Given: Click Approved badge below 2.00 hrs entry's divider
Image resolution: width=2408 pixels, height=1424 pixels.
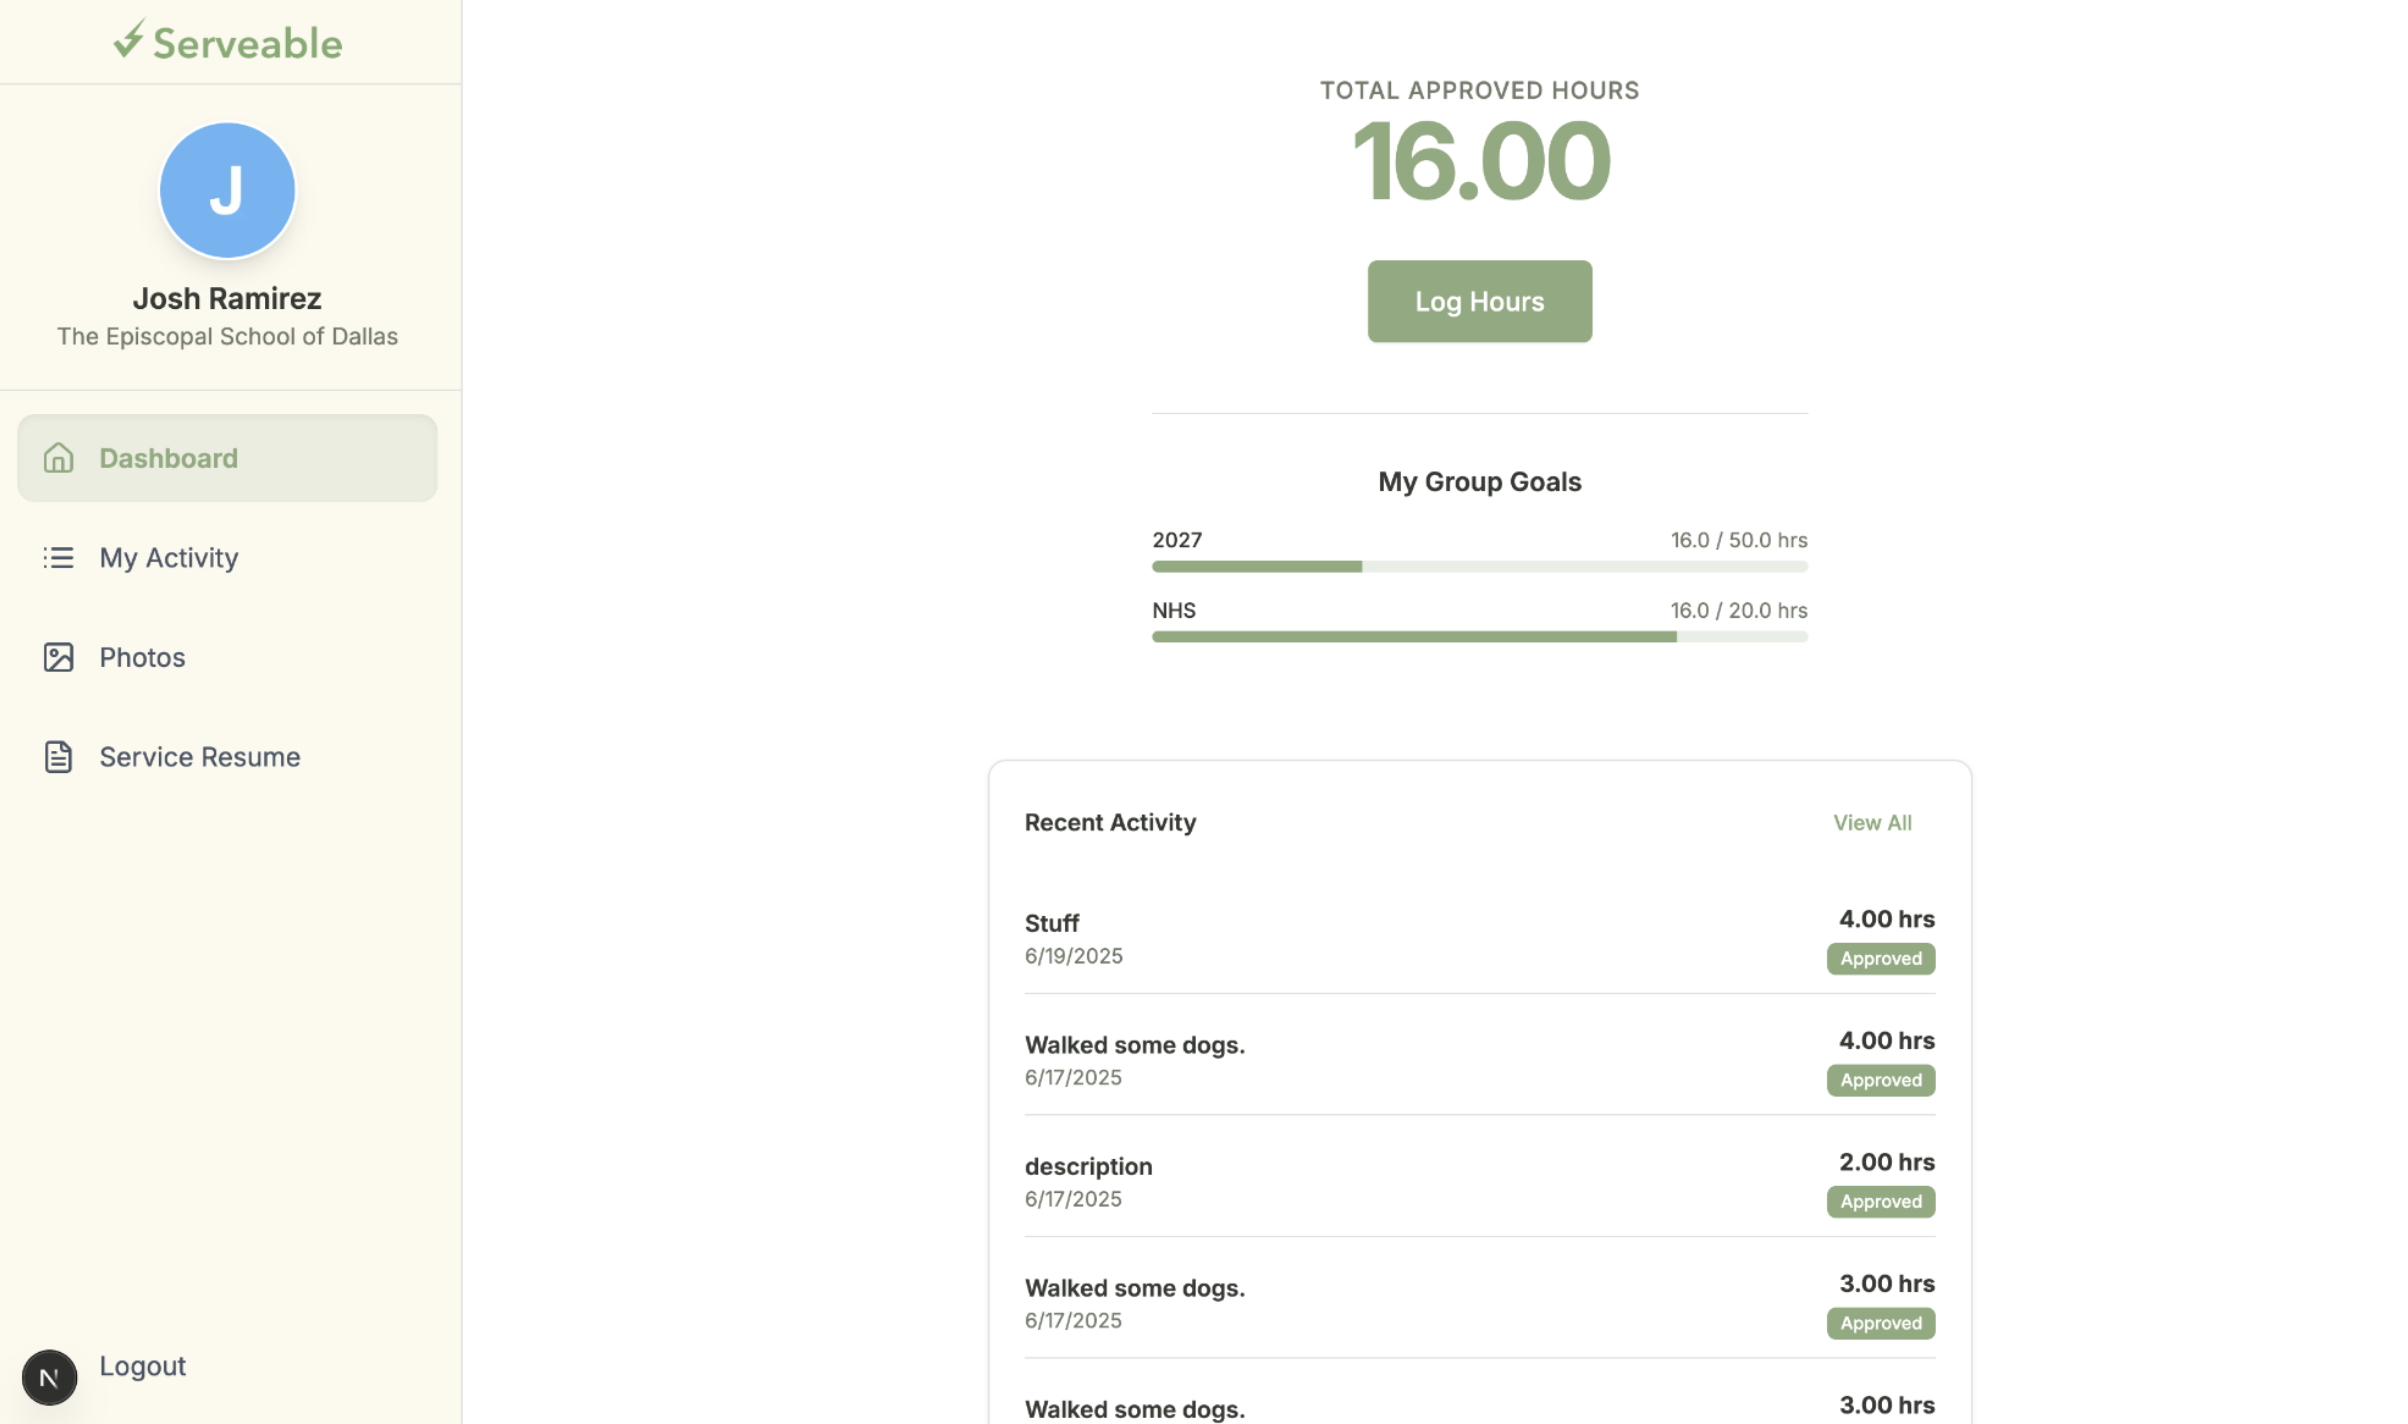Looking at the screenshot, I should click(1880, 1323).
